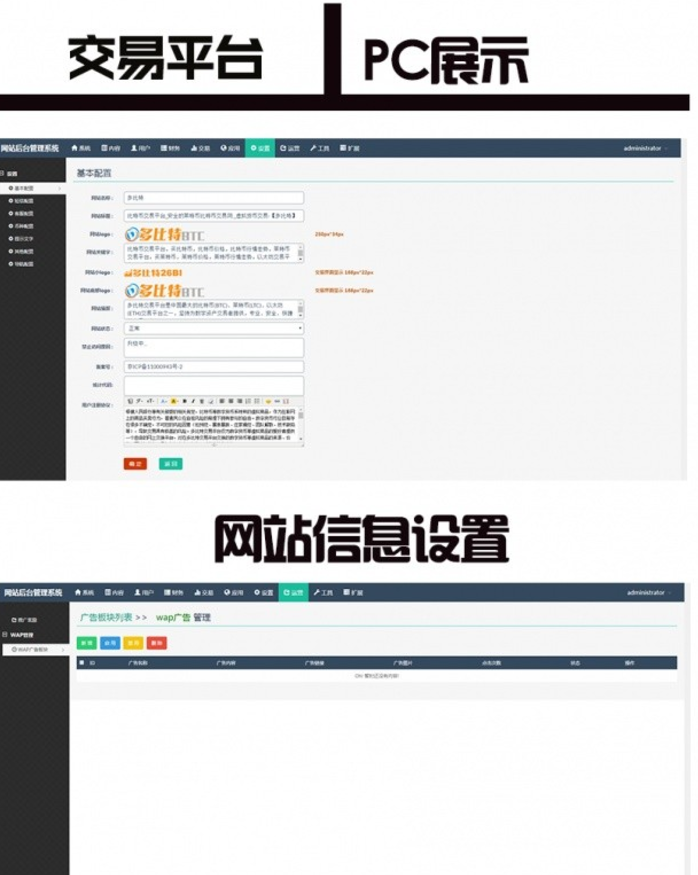The image size is (698, 875).
Task: Open 工具 tab in wap广告 panel navbar
Action: click(323, 592)
